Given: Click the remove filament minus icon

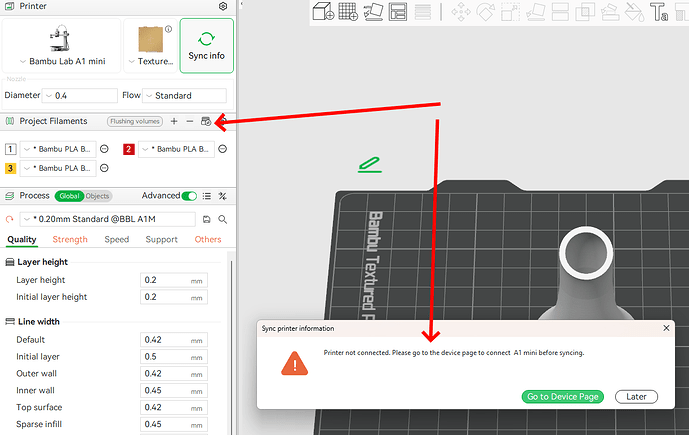Looking at the screenshot, I should tap(189, 121).
